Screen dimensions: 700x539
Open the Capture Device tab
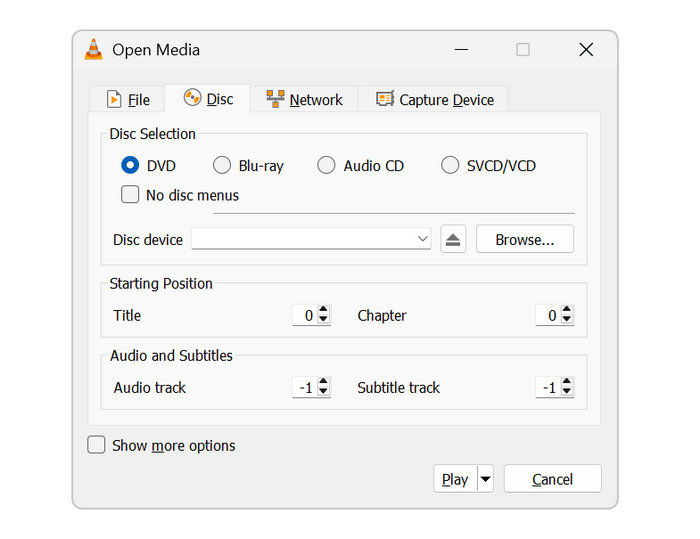tap(434, 99)
